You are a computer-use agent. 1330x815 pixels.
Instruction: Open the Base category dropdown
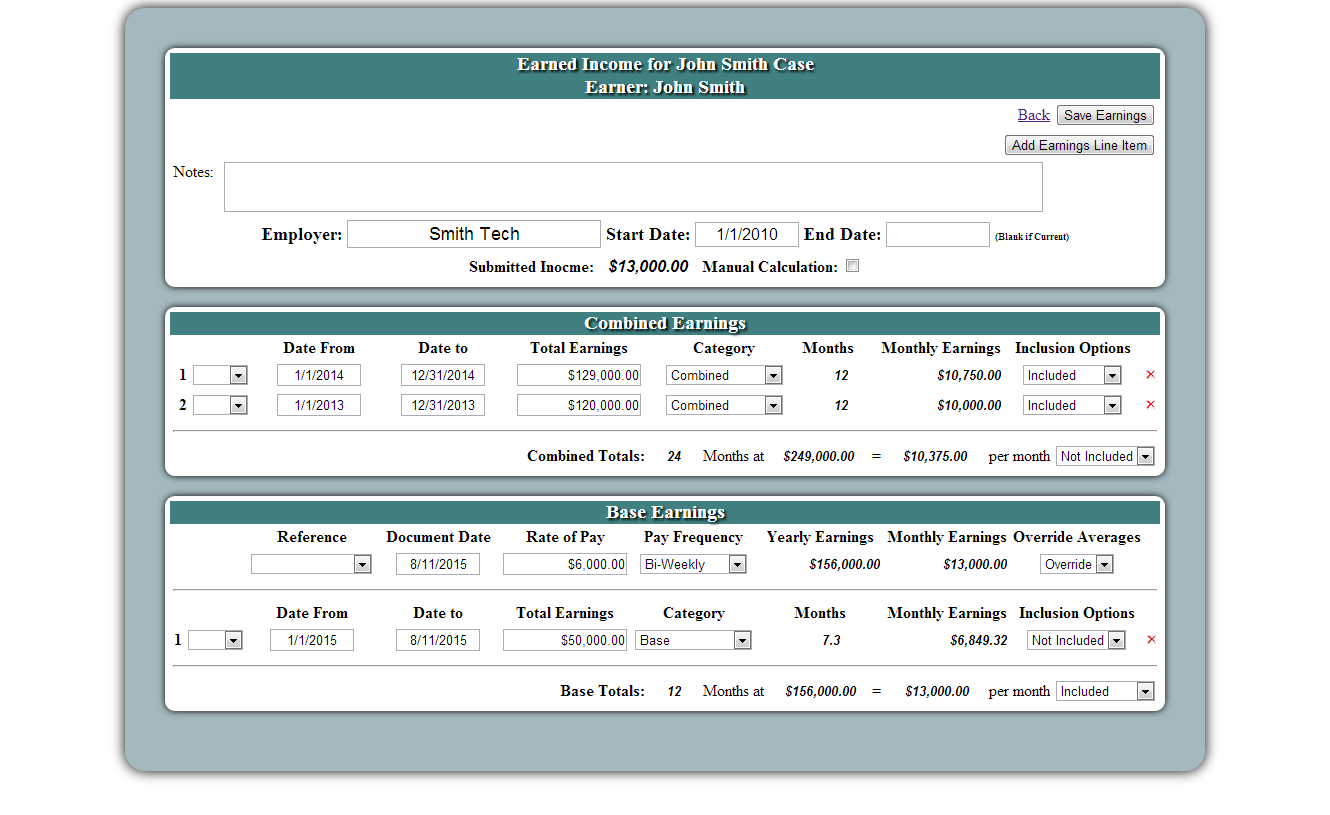693,639
